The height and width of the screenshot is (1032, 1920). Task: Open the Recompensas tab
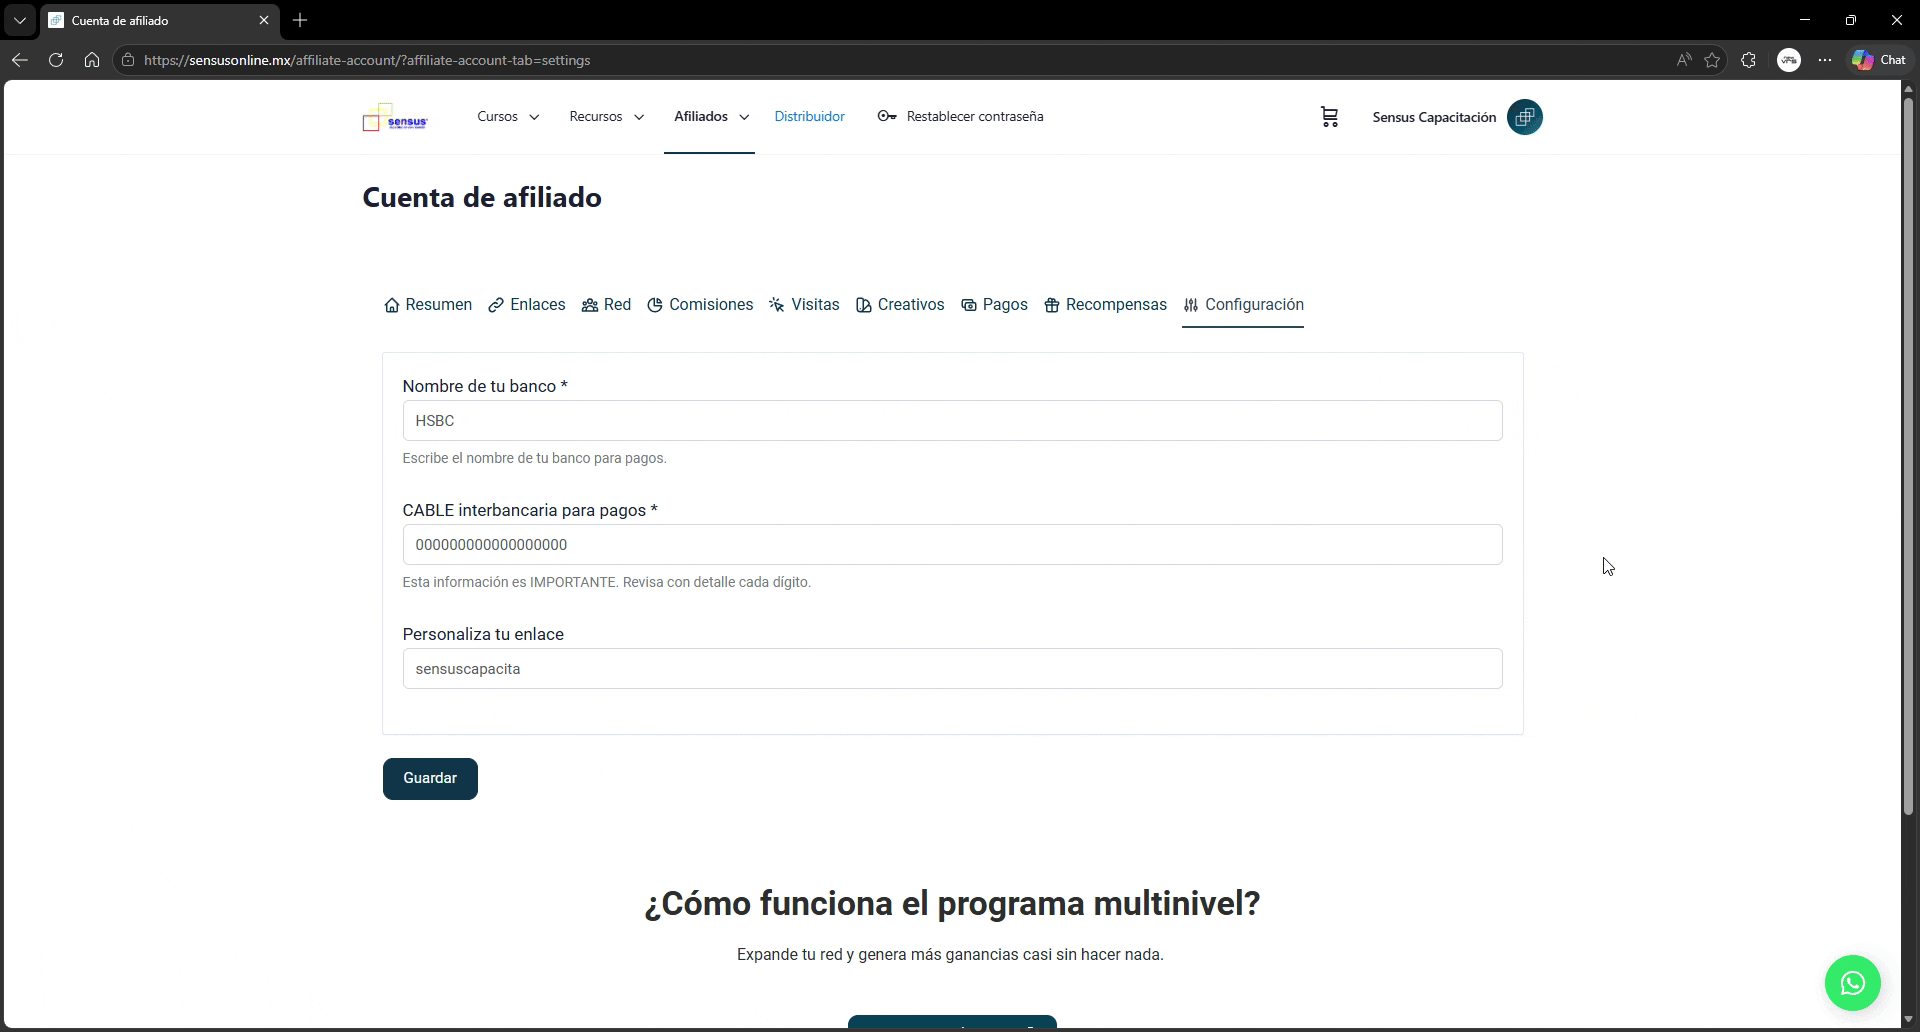click(x=1105, y=305)
